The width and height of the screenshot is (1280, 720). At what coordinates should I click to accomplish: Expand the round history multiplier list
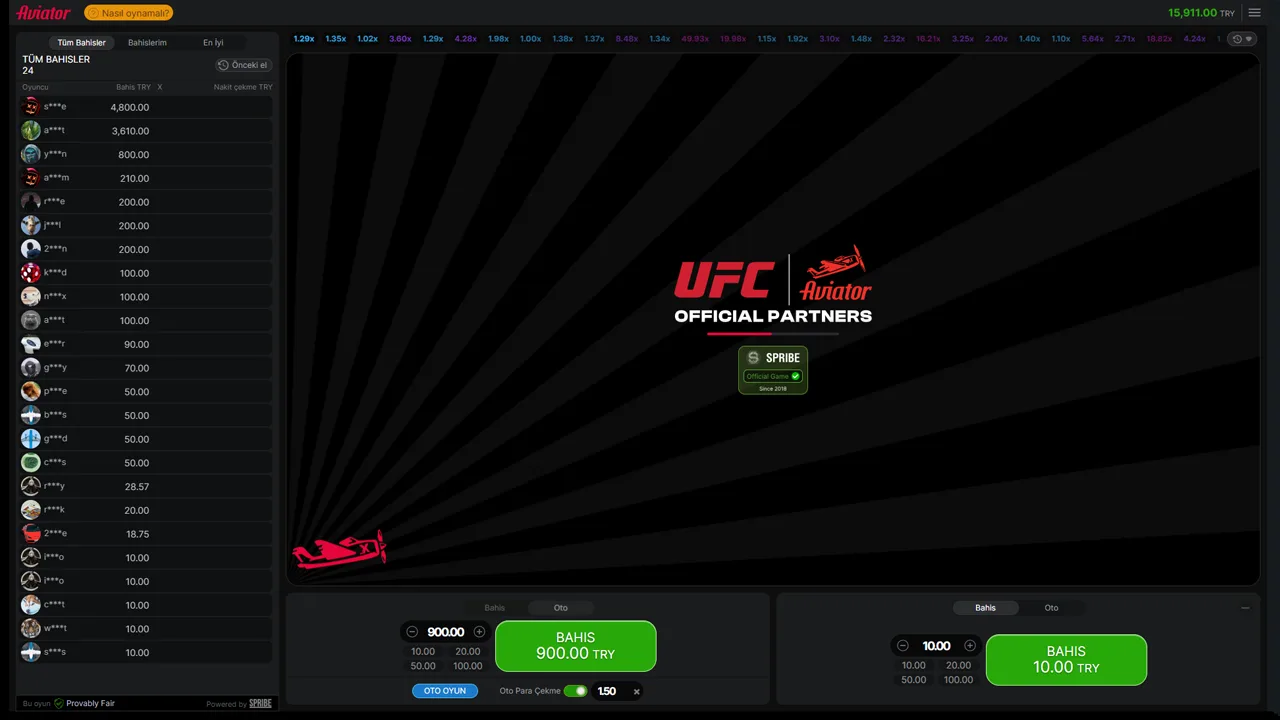1243,39
